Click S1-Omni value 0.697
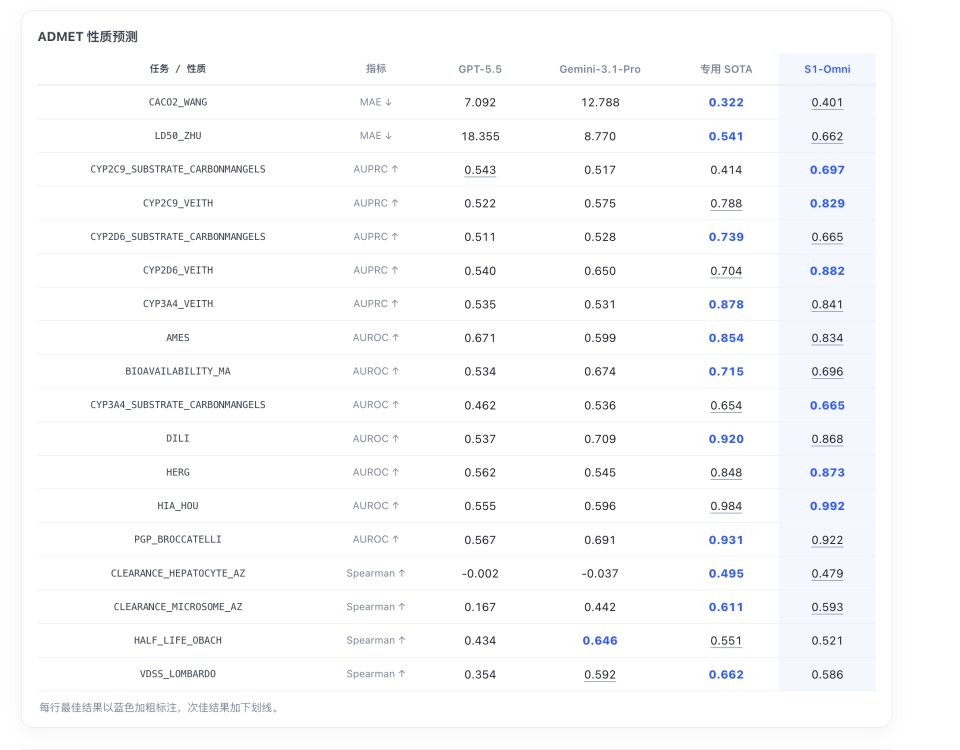This screenshot has width=960, height=750. (827, 170)
